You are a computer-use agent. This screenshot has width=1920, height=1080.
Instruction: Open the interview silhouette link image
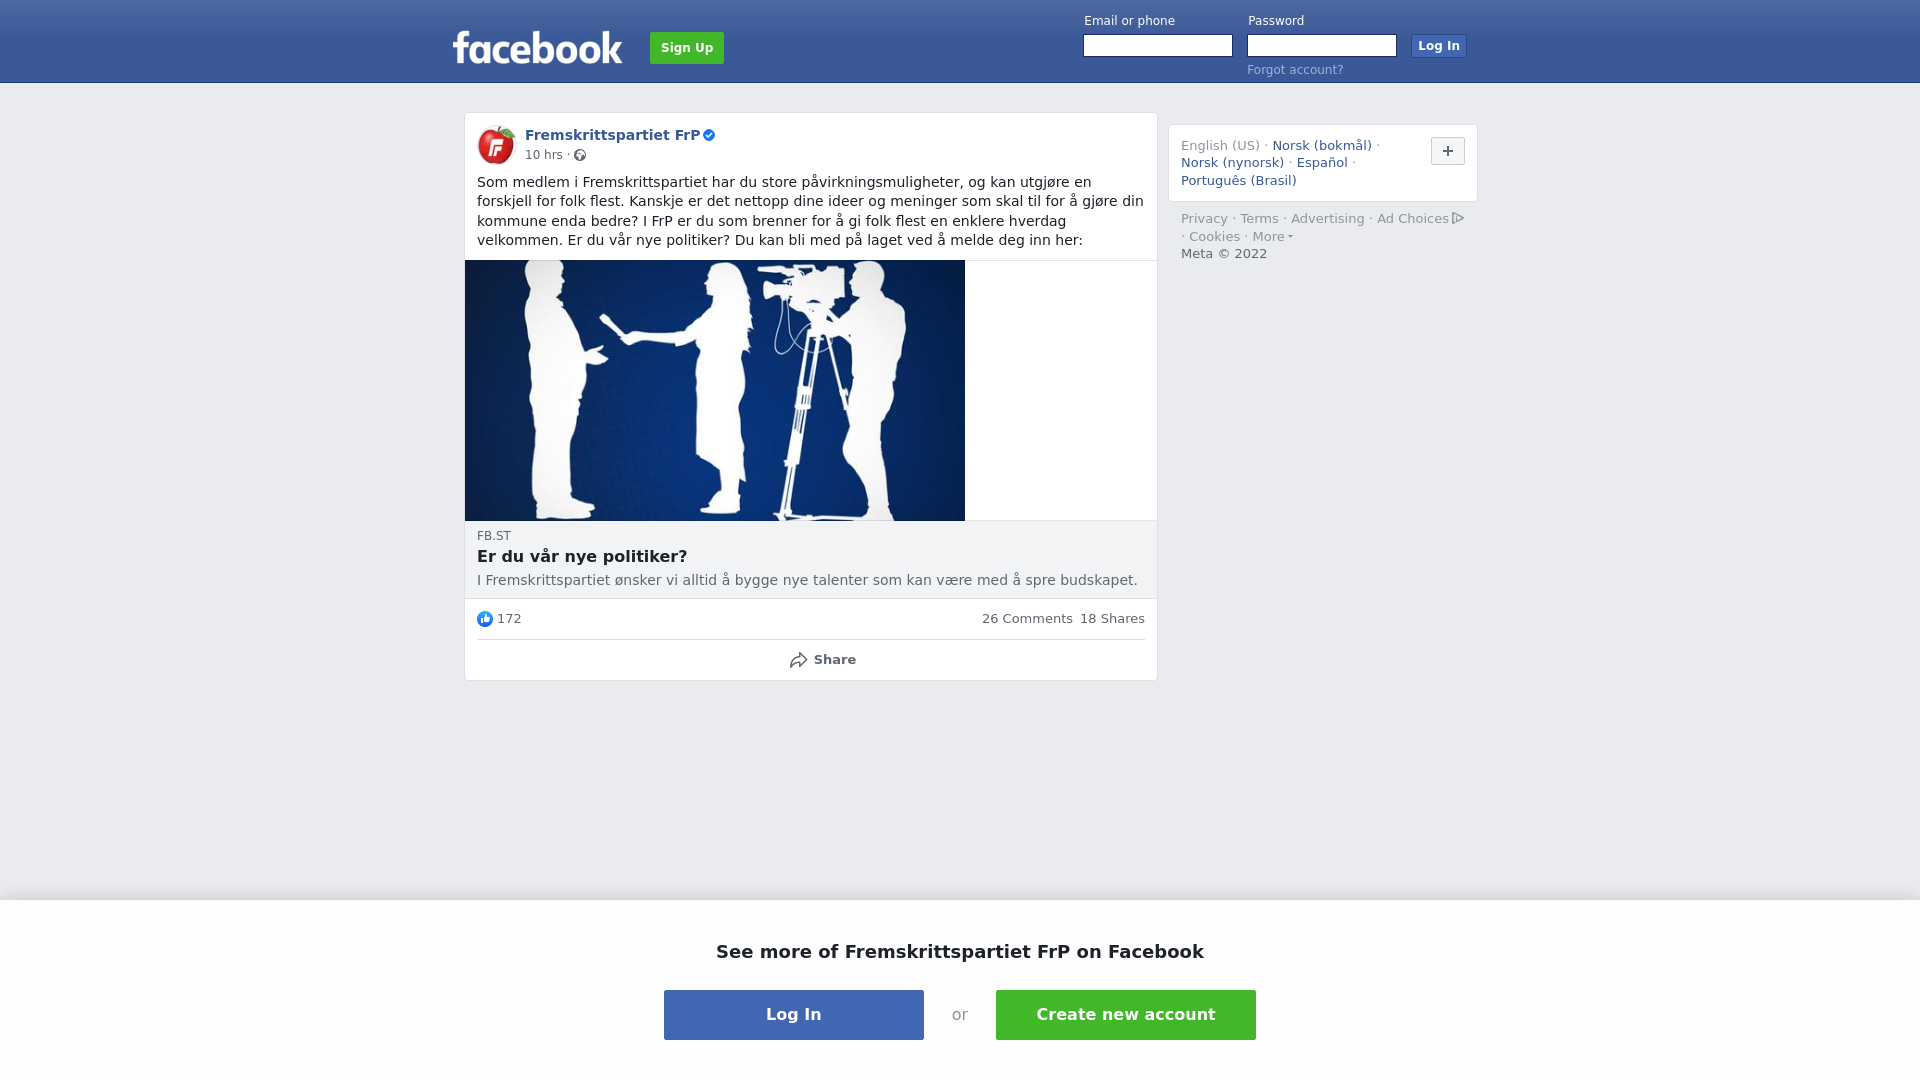tap(715, 391)
